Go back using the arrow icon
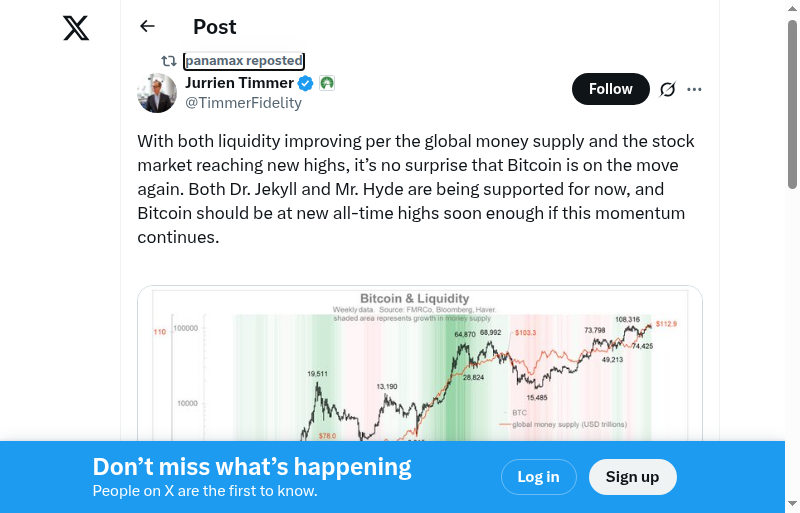The image size is (800, 513). 148,27
